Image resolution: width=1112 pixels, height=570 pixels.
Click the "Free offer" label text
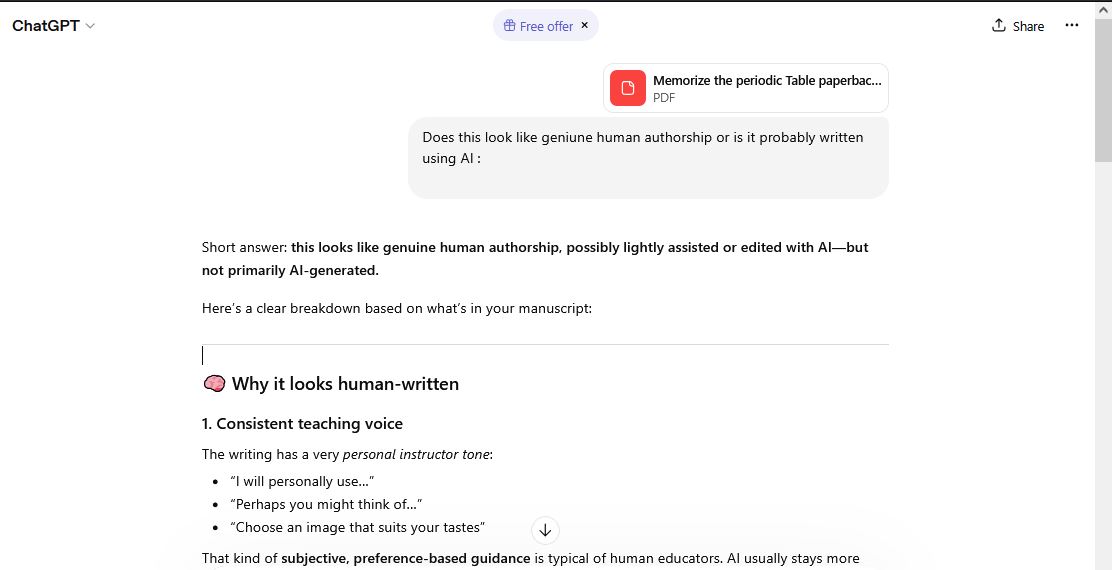546,27
